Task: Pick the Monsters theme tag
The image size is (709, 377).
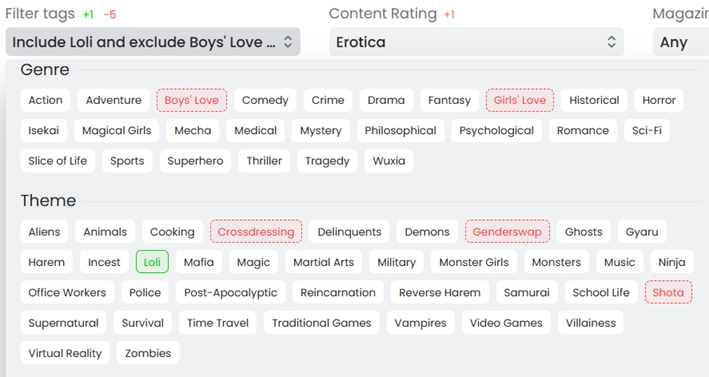Action: (557, 262)
